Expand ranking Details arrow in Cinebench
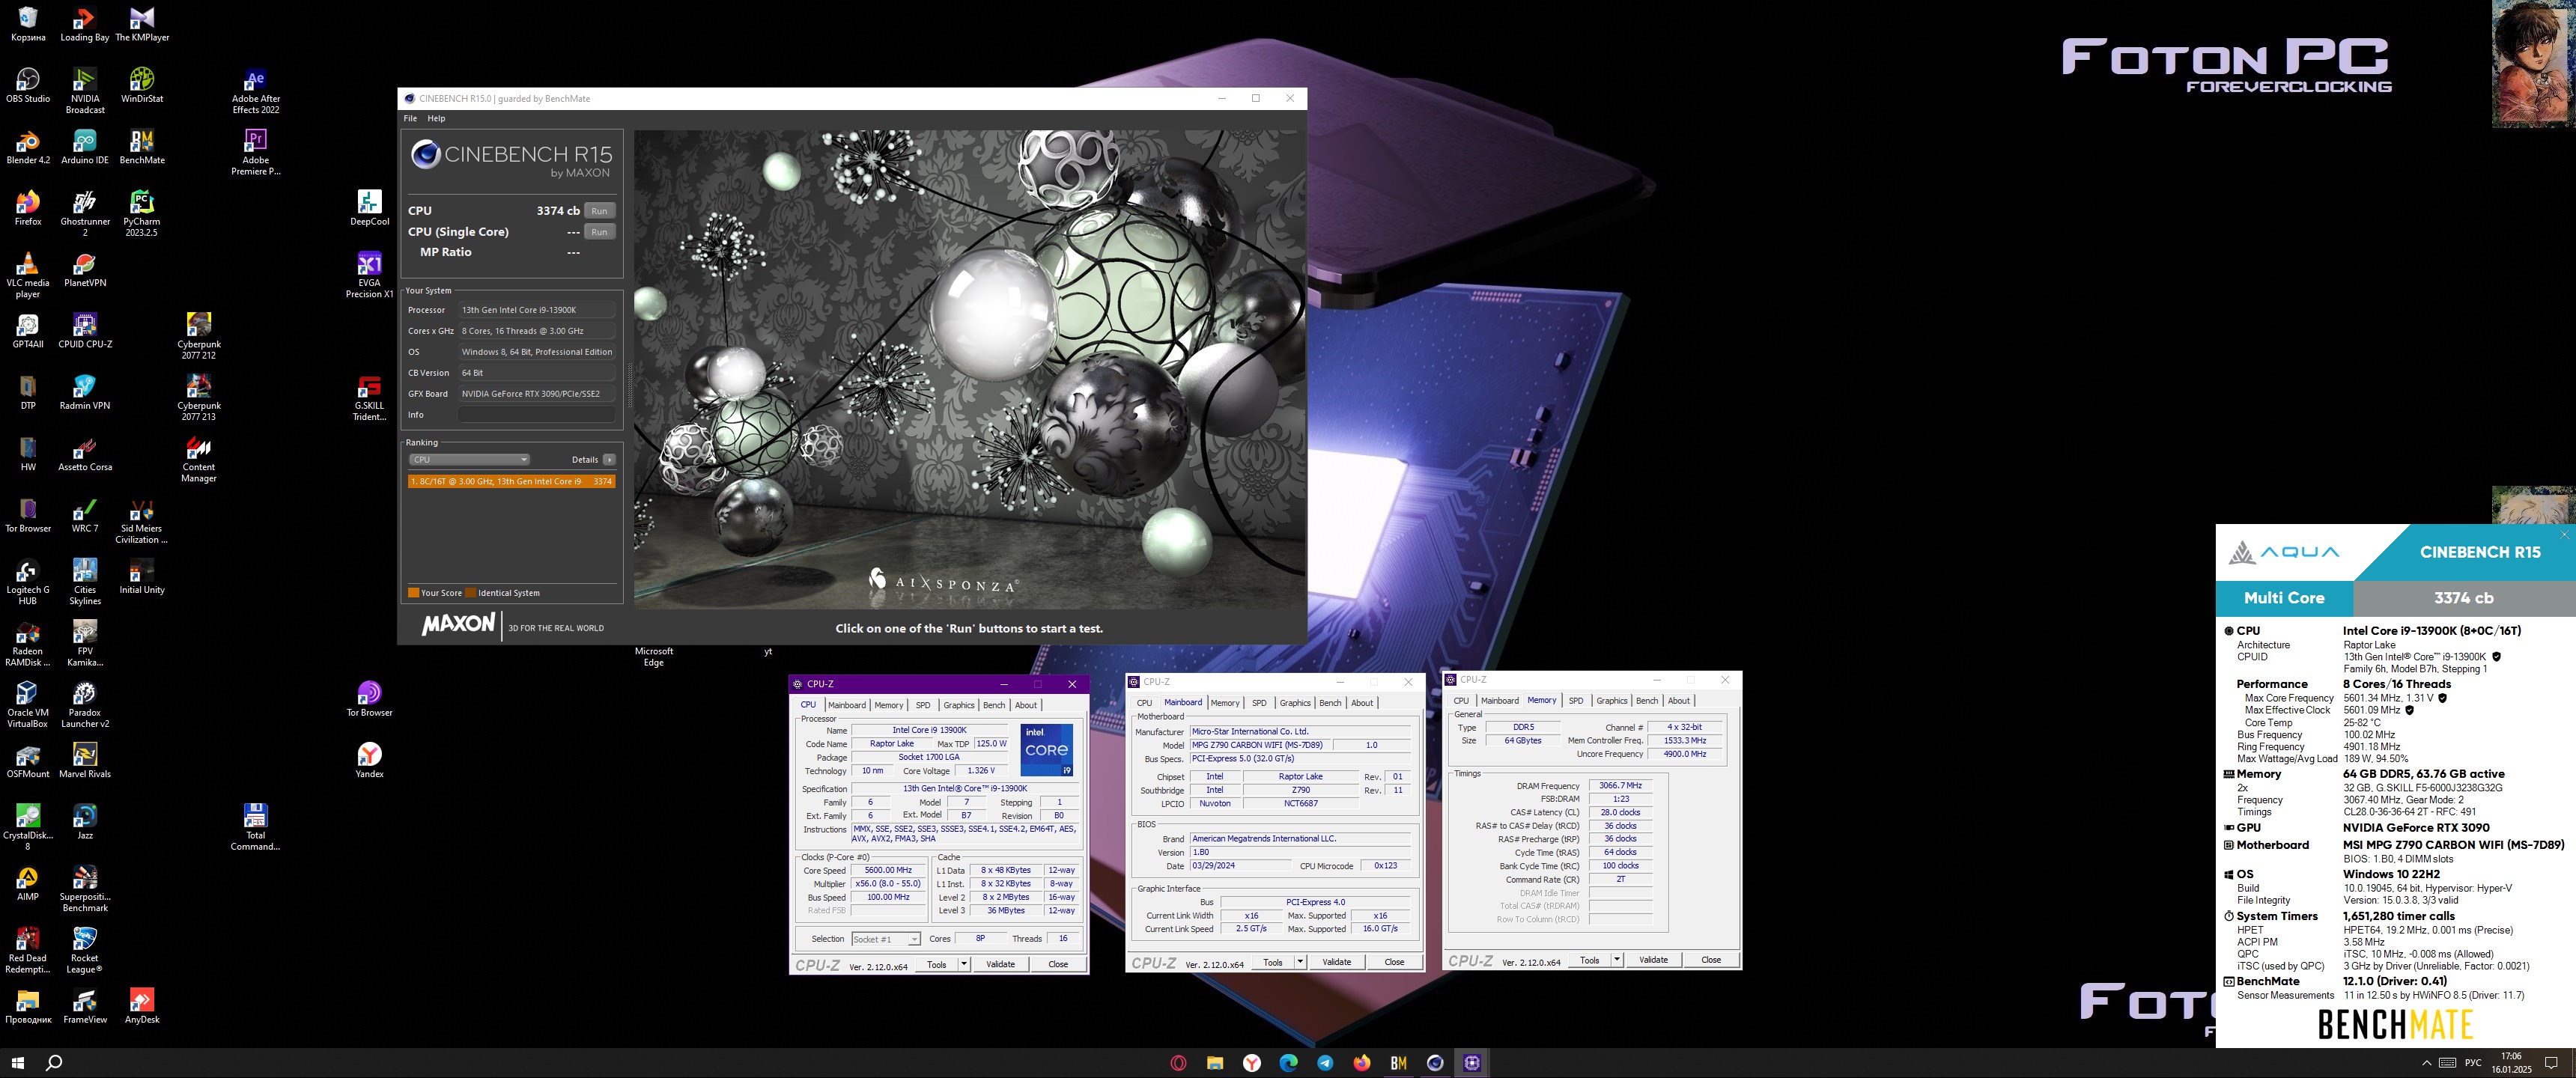Screen dimensions: 2576x1078 609,460
